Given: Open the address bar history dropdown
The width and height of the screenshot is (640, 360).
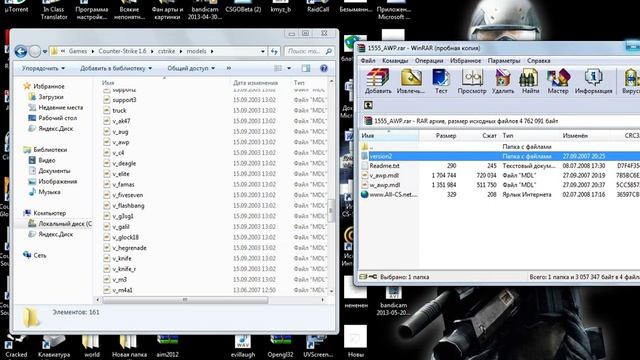Looking at the screenshot, I should coord(262,51).
